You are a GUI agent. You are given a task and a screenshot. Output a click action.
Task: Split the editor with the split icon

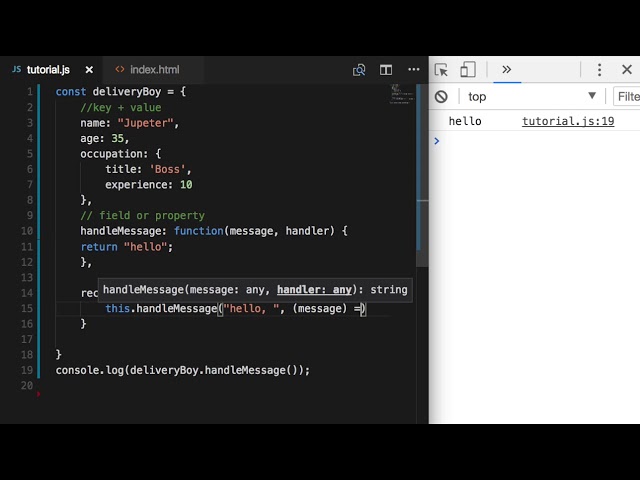click(x=386, y=70)
